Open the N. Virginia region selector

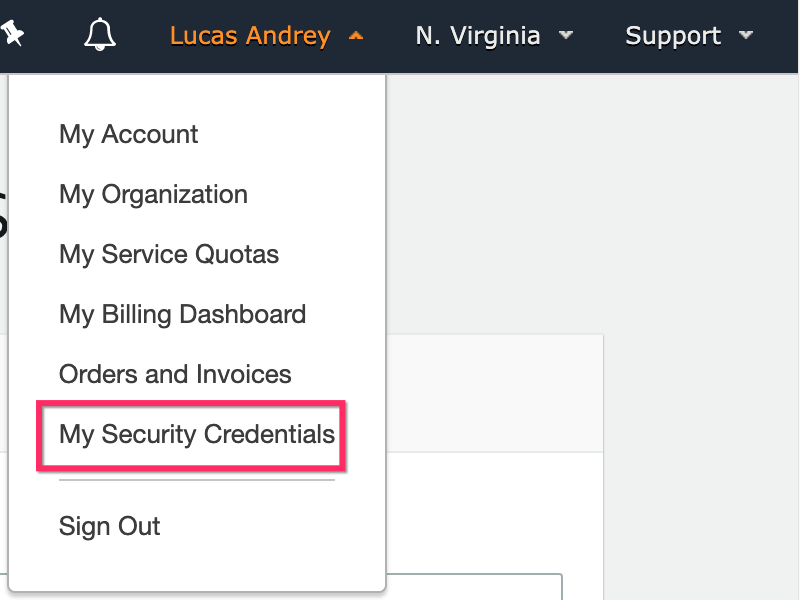pyautogui.click(x=478, y=36)
